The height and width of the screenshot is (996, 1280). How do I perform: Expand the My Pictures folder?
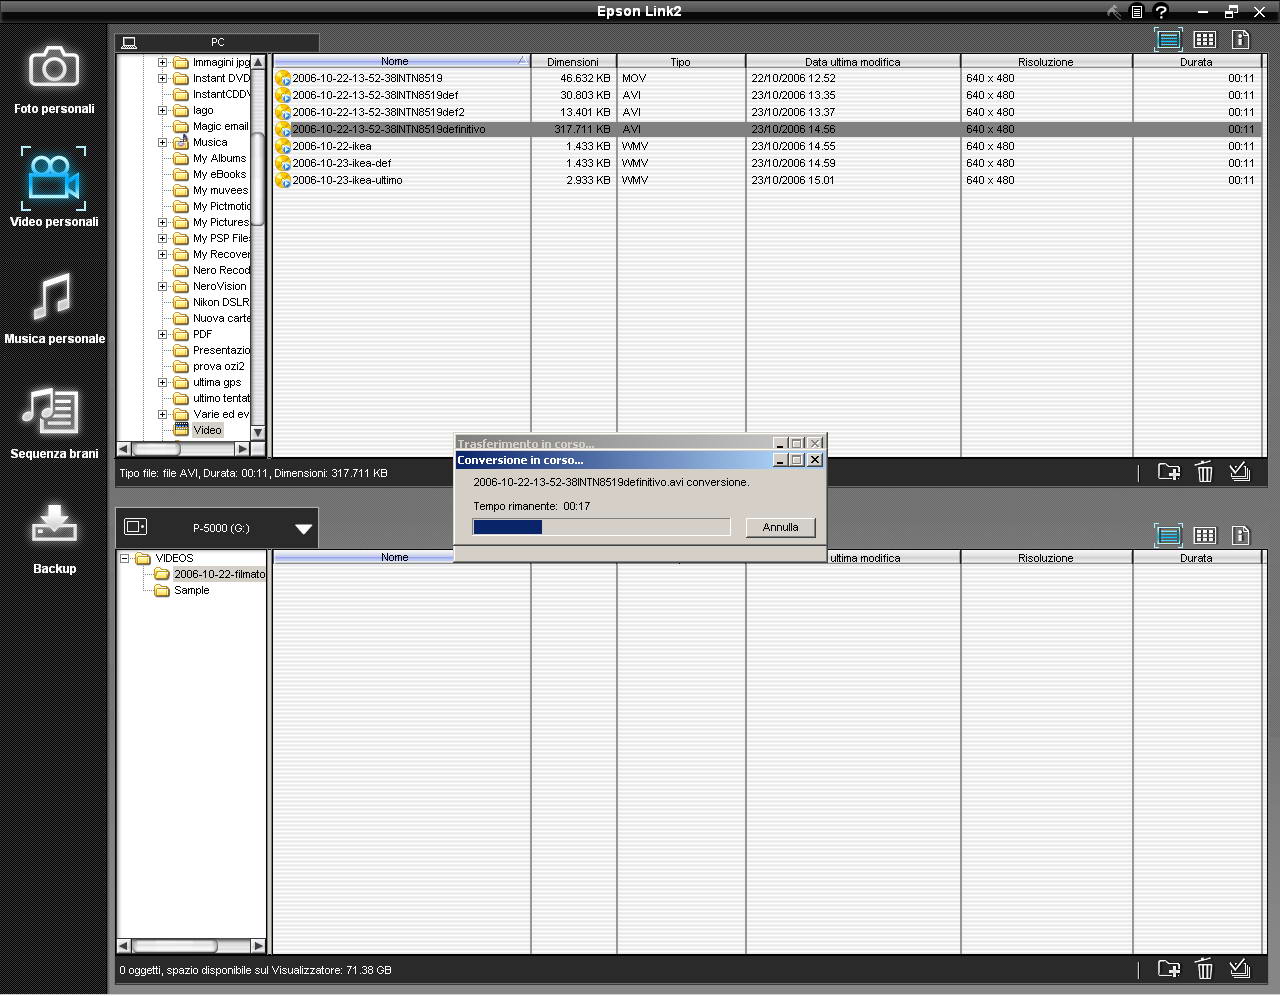coord(162,222)
